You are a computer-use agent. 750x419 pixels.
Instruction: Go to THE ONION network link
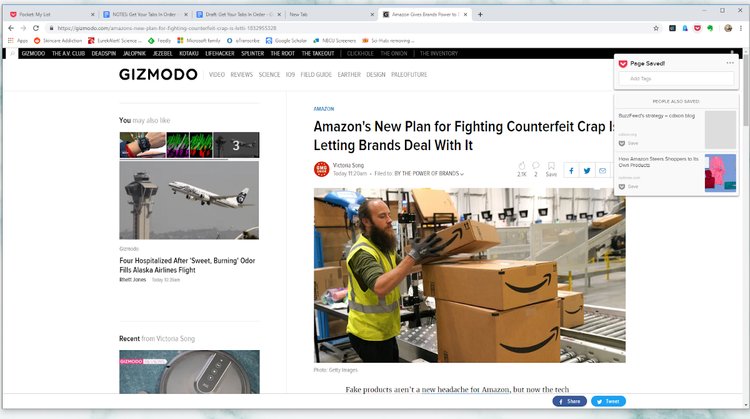click(x=394, y=54)
